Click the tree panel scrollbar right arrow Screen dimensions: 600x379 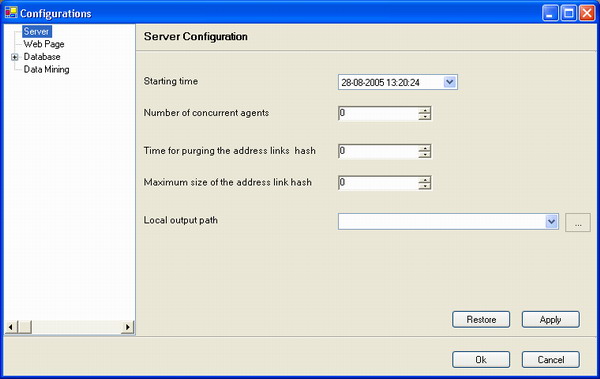(x=127, y=327)
